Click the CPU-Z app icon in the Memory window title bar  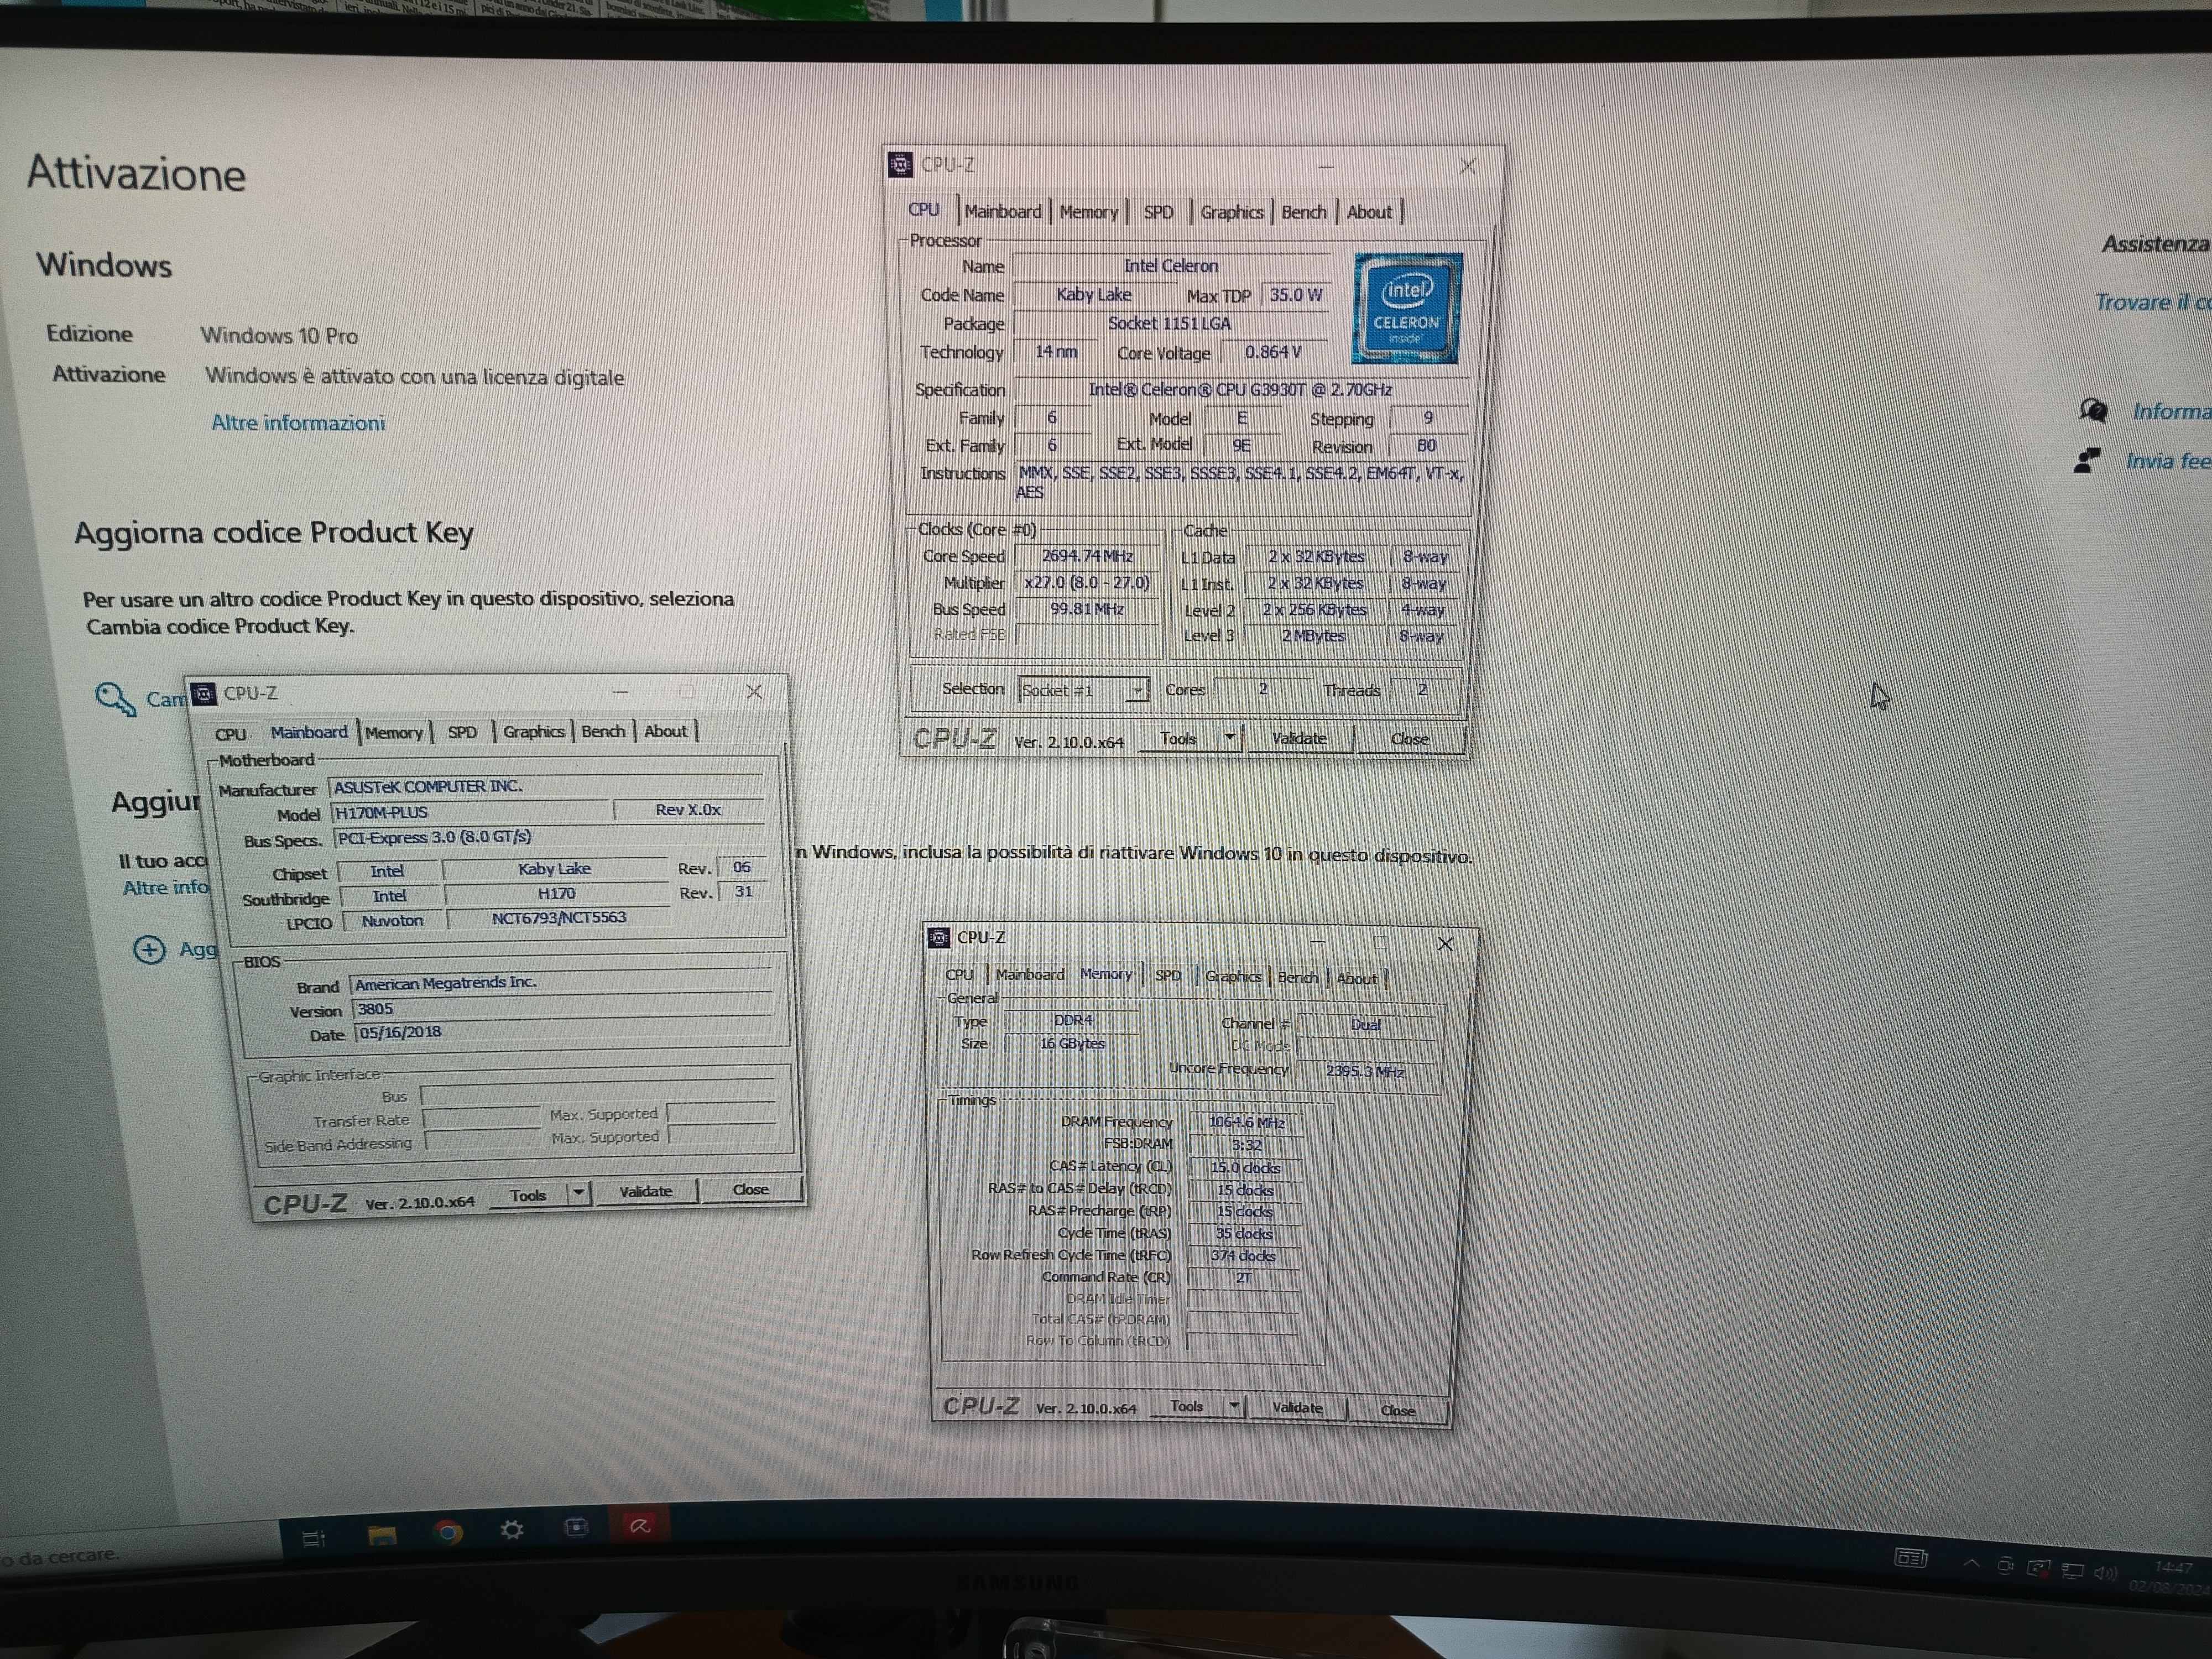tap(939, 937)
